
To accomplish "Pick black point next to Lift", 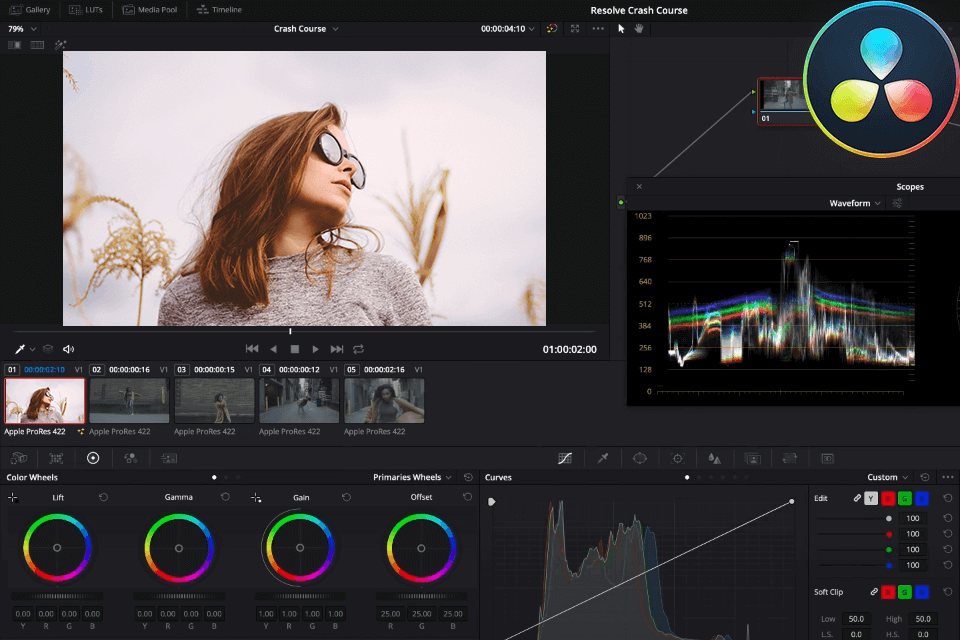I will point(13,497).
